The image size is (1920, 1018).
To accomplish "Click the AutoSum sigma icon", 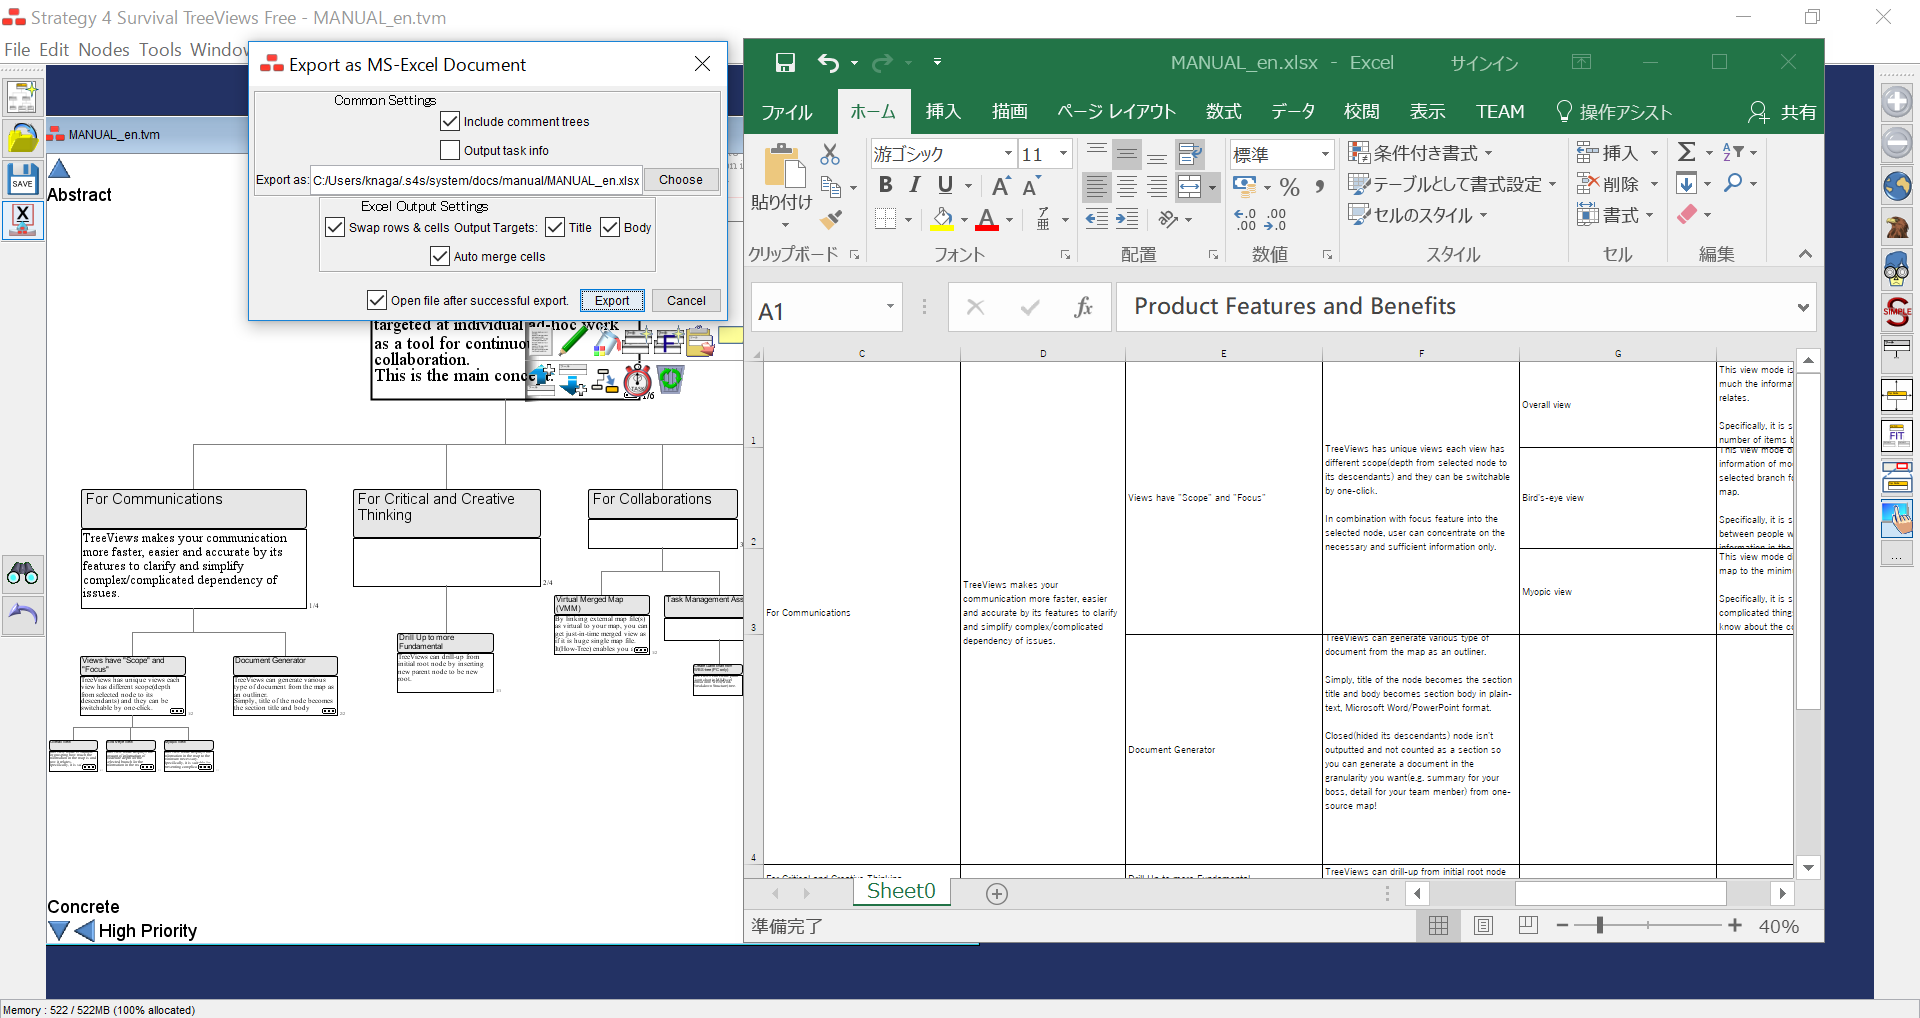I will click(1687, 152).
